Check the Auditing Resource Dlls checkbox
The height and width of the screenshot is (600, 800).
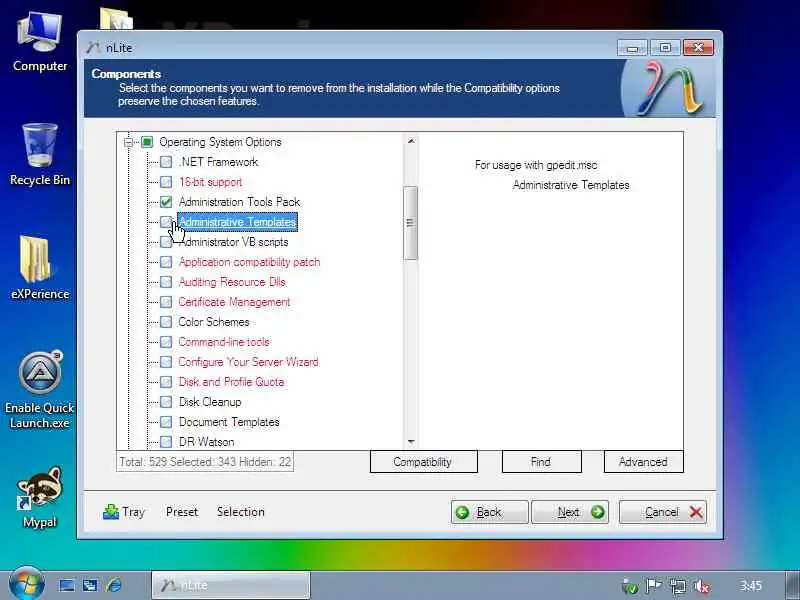point(166,282)
